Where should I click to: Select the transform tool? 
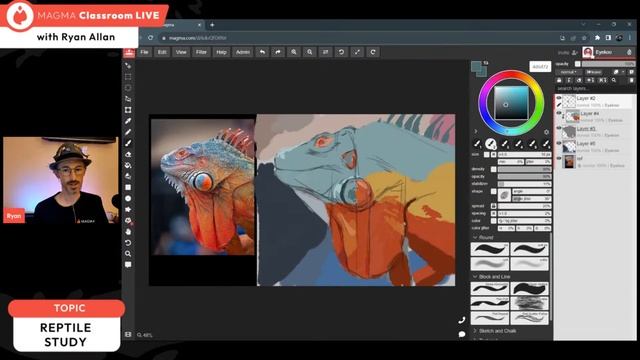click(128, 110)
